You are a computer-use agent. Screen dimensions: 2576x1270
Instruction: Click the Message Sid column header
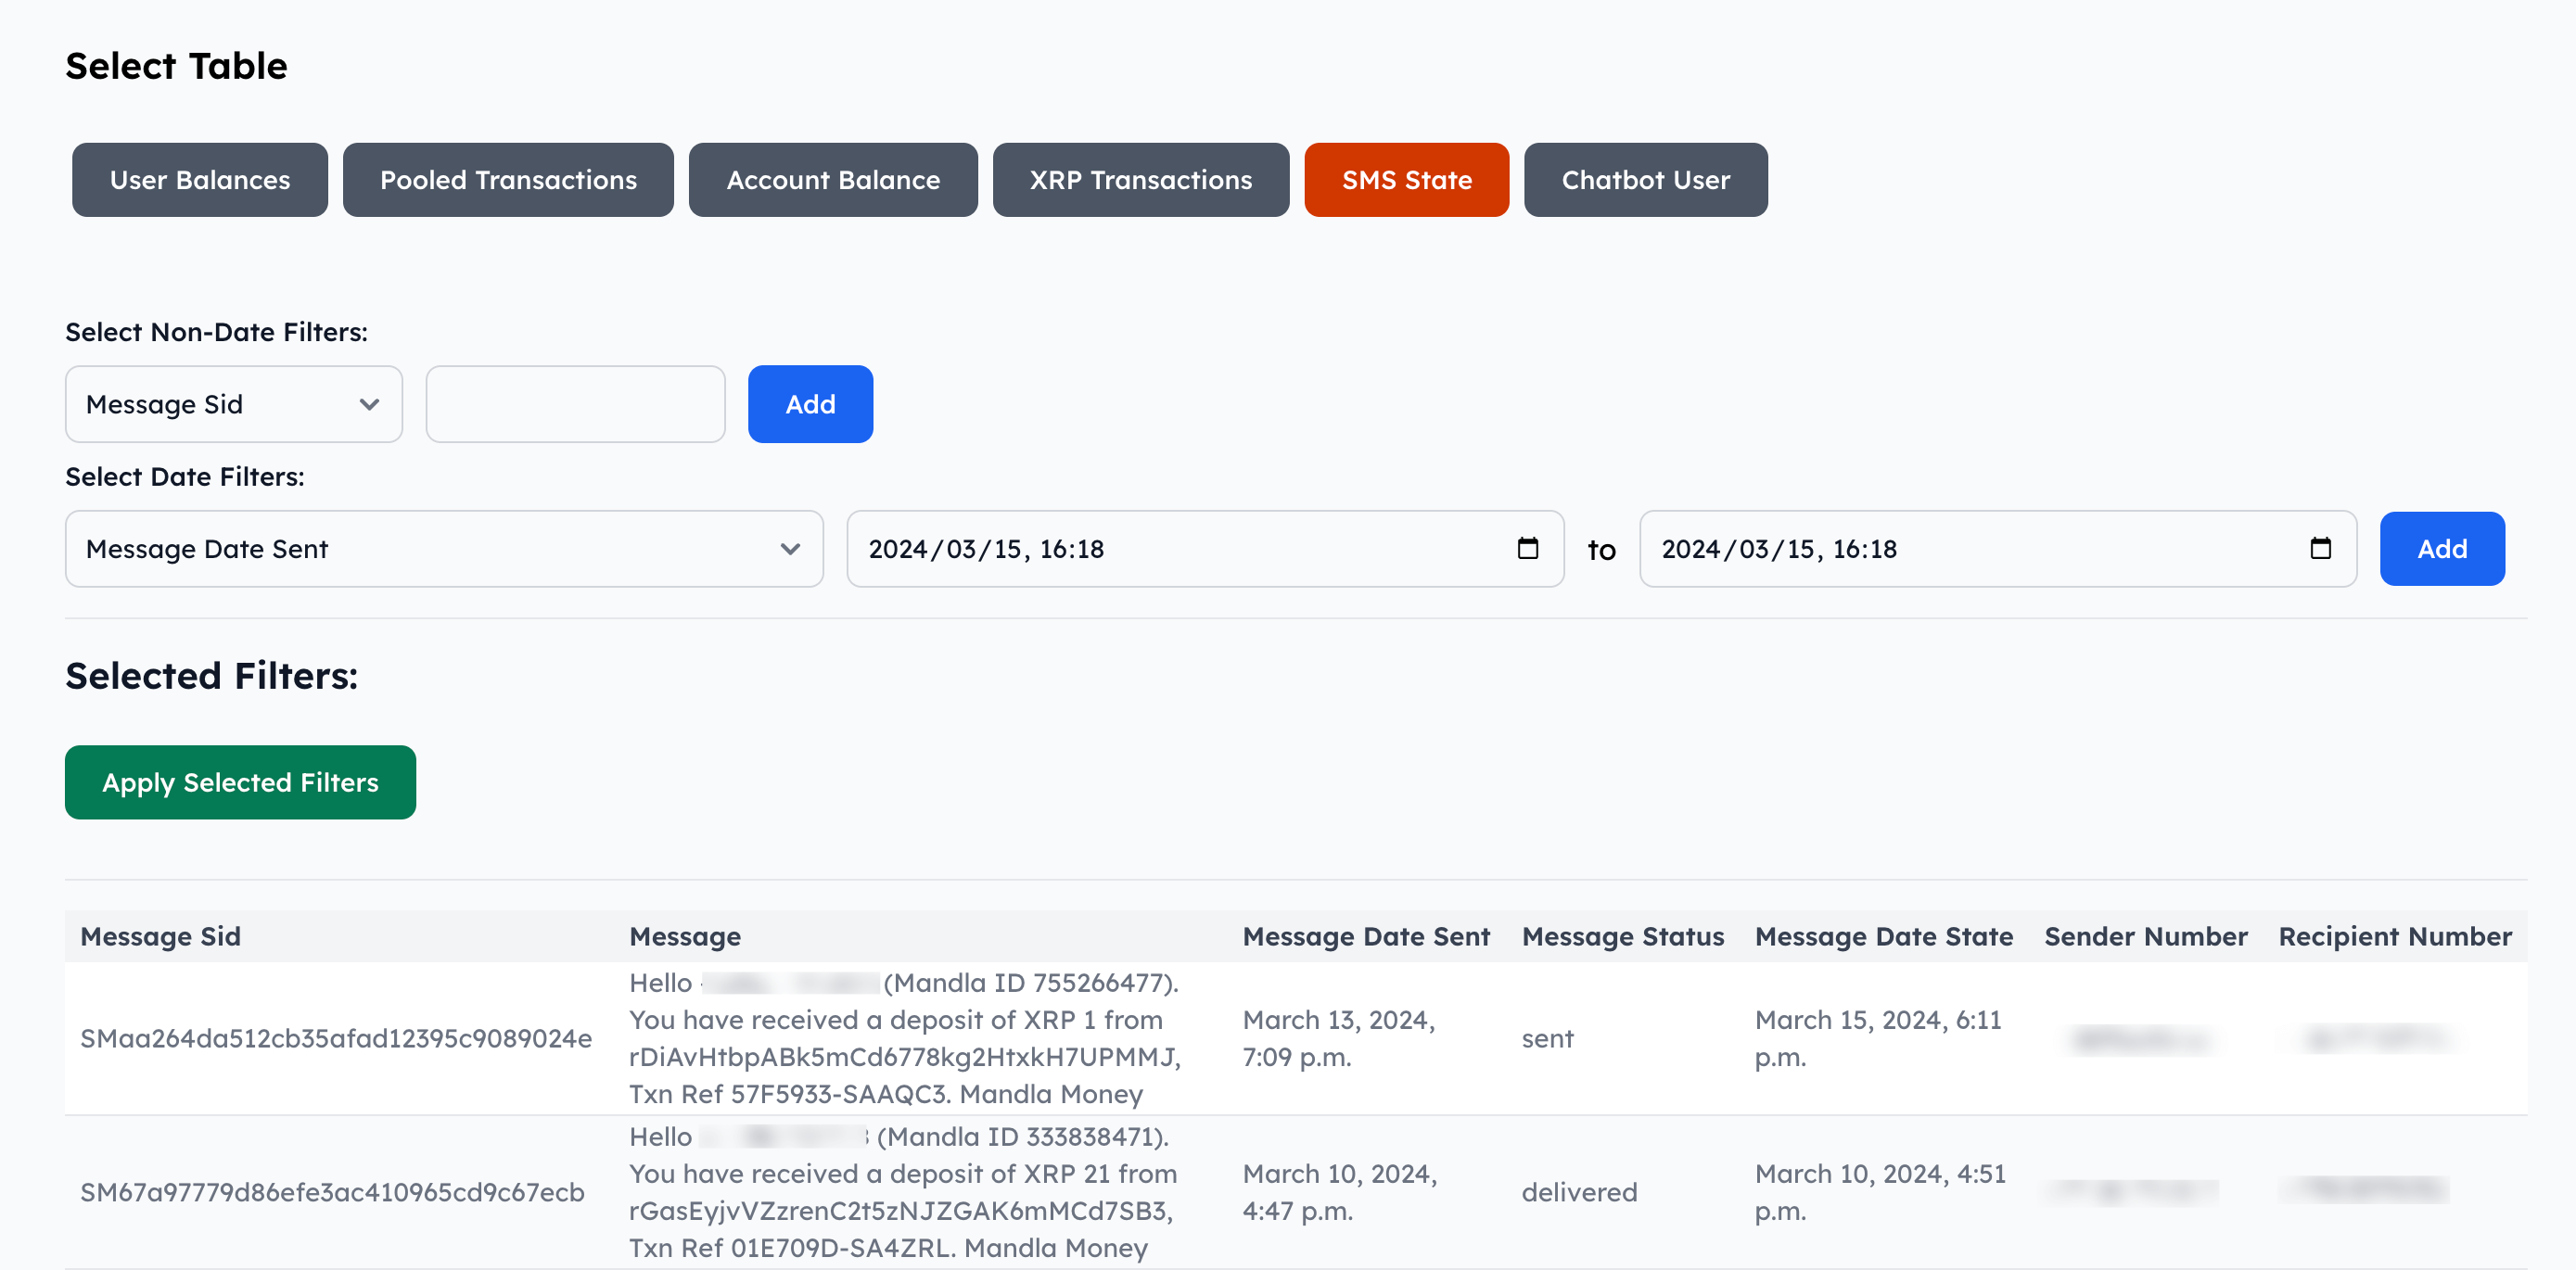pos(160,936)
